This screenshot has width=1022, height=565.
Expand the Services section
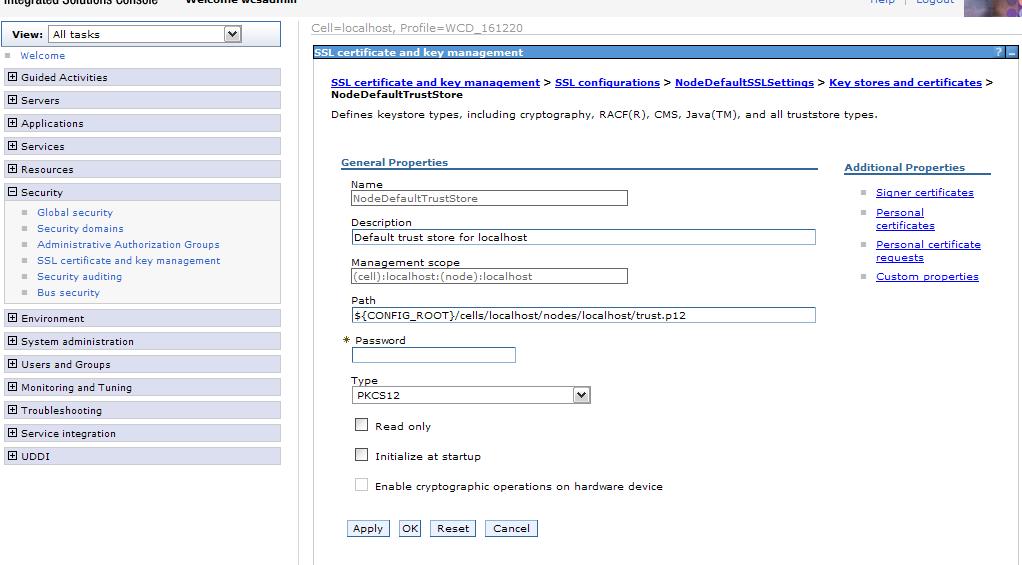tap(12, 146)
